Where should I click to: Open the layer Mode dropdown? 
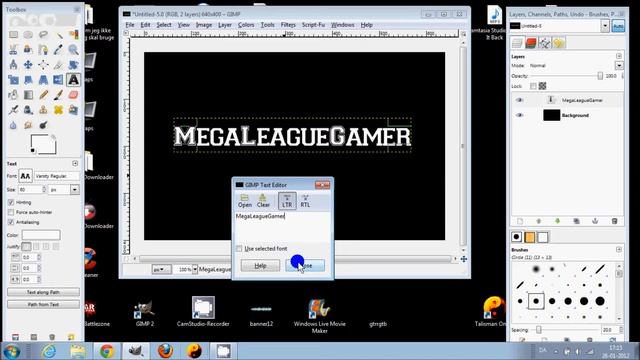pos(619,66)
